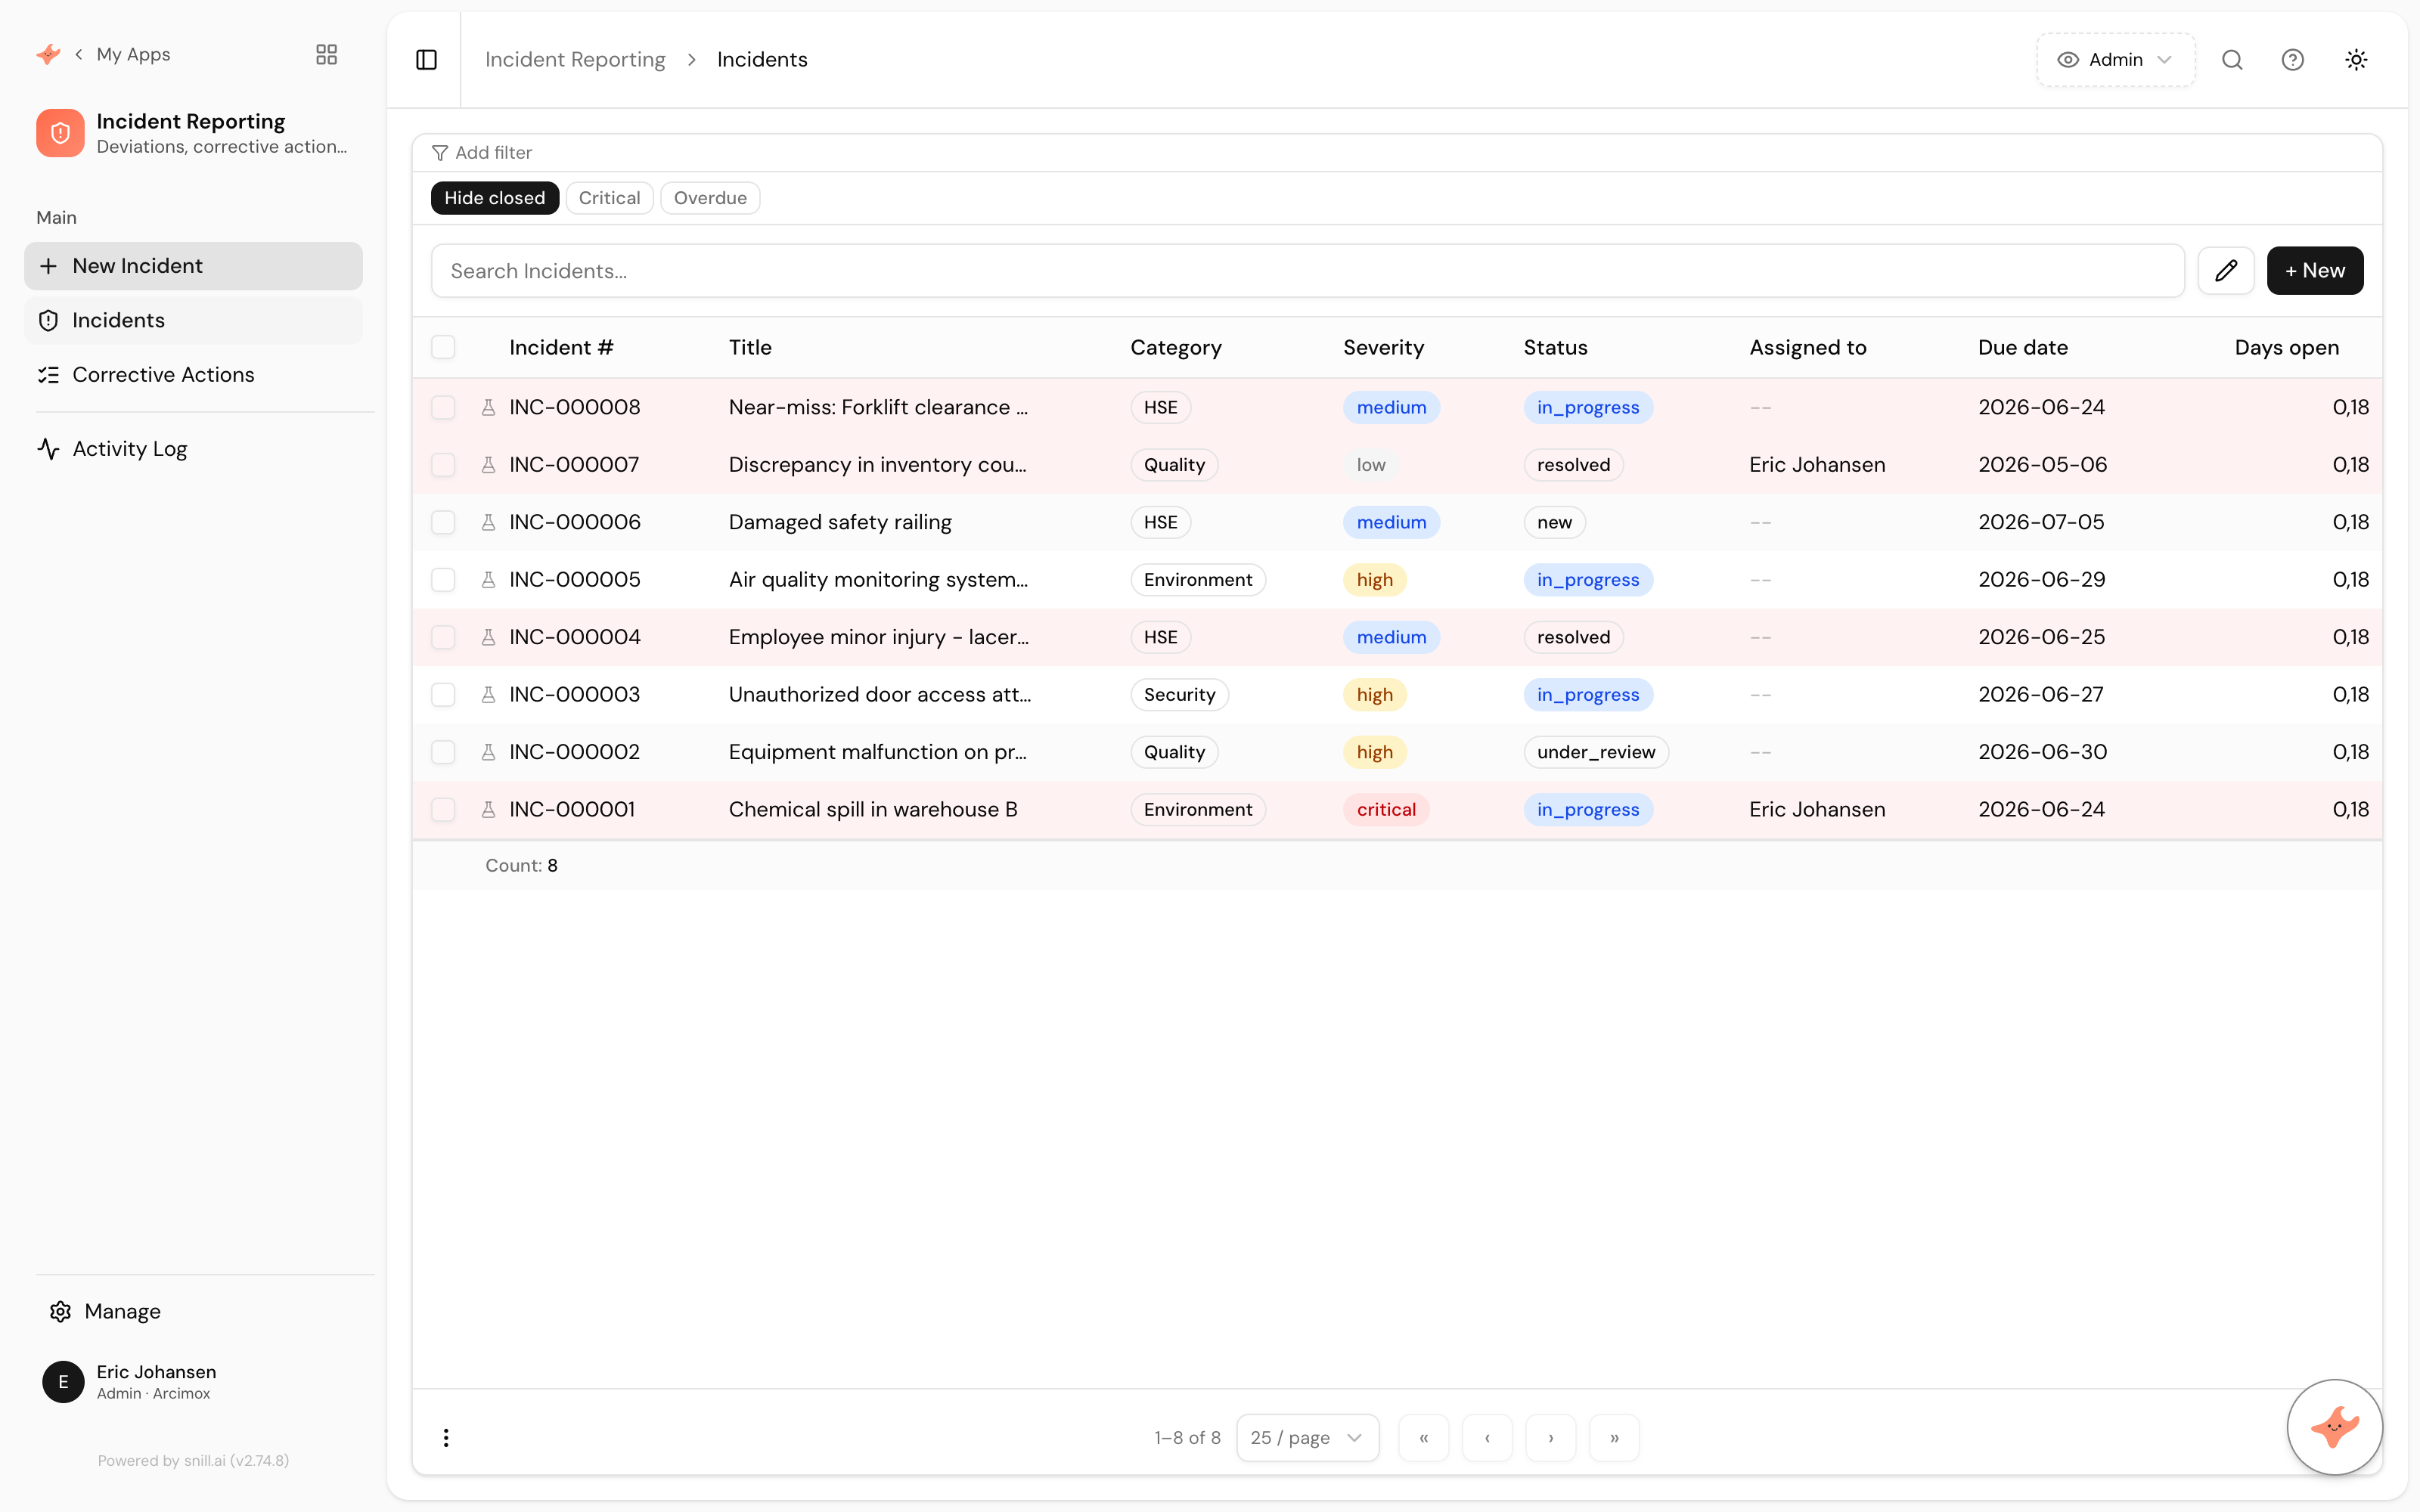Click the flask icon on INC-000005
The width and height of the screenshot is (2420, 1512).
(488, 580)
